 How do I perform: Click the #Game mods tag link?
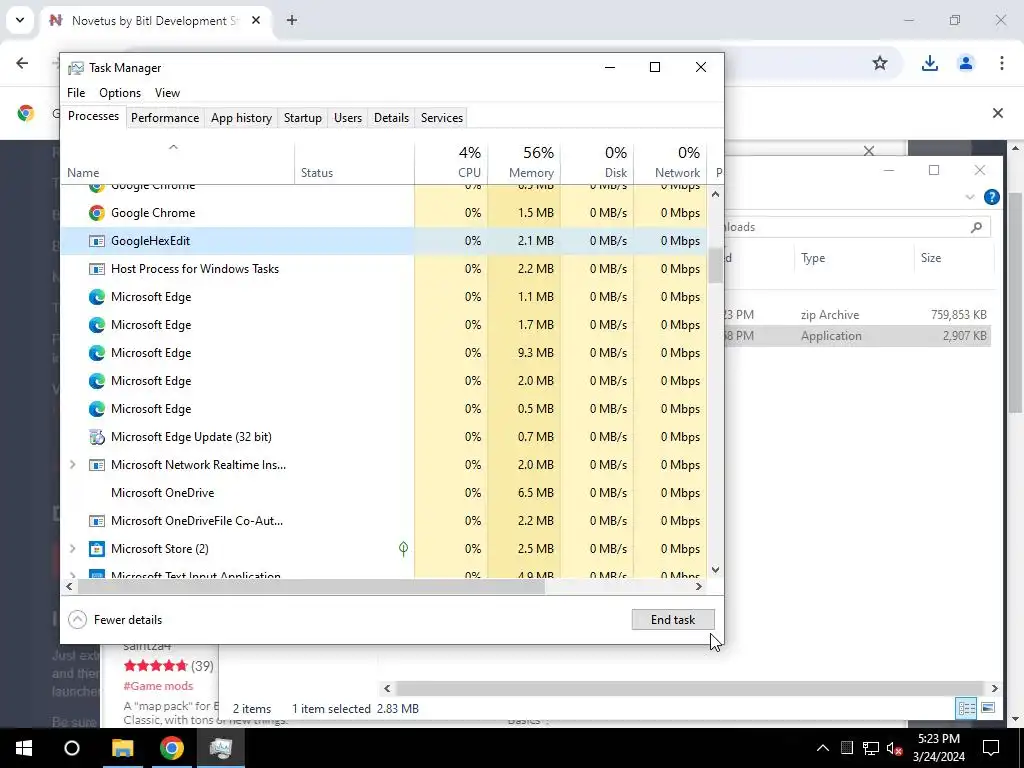[158, 686]
